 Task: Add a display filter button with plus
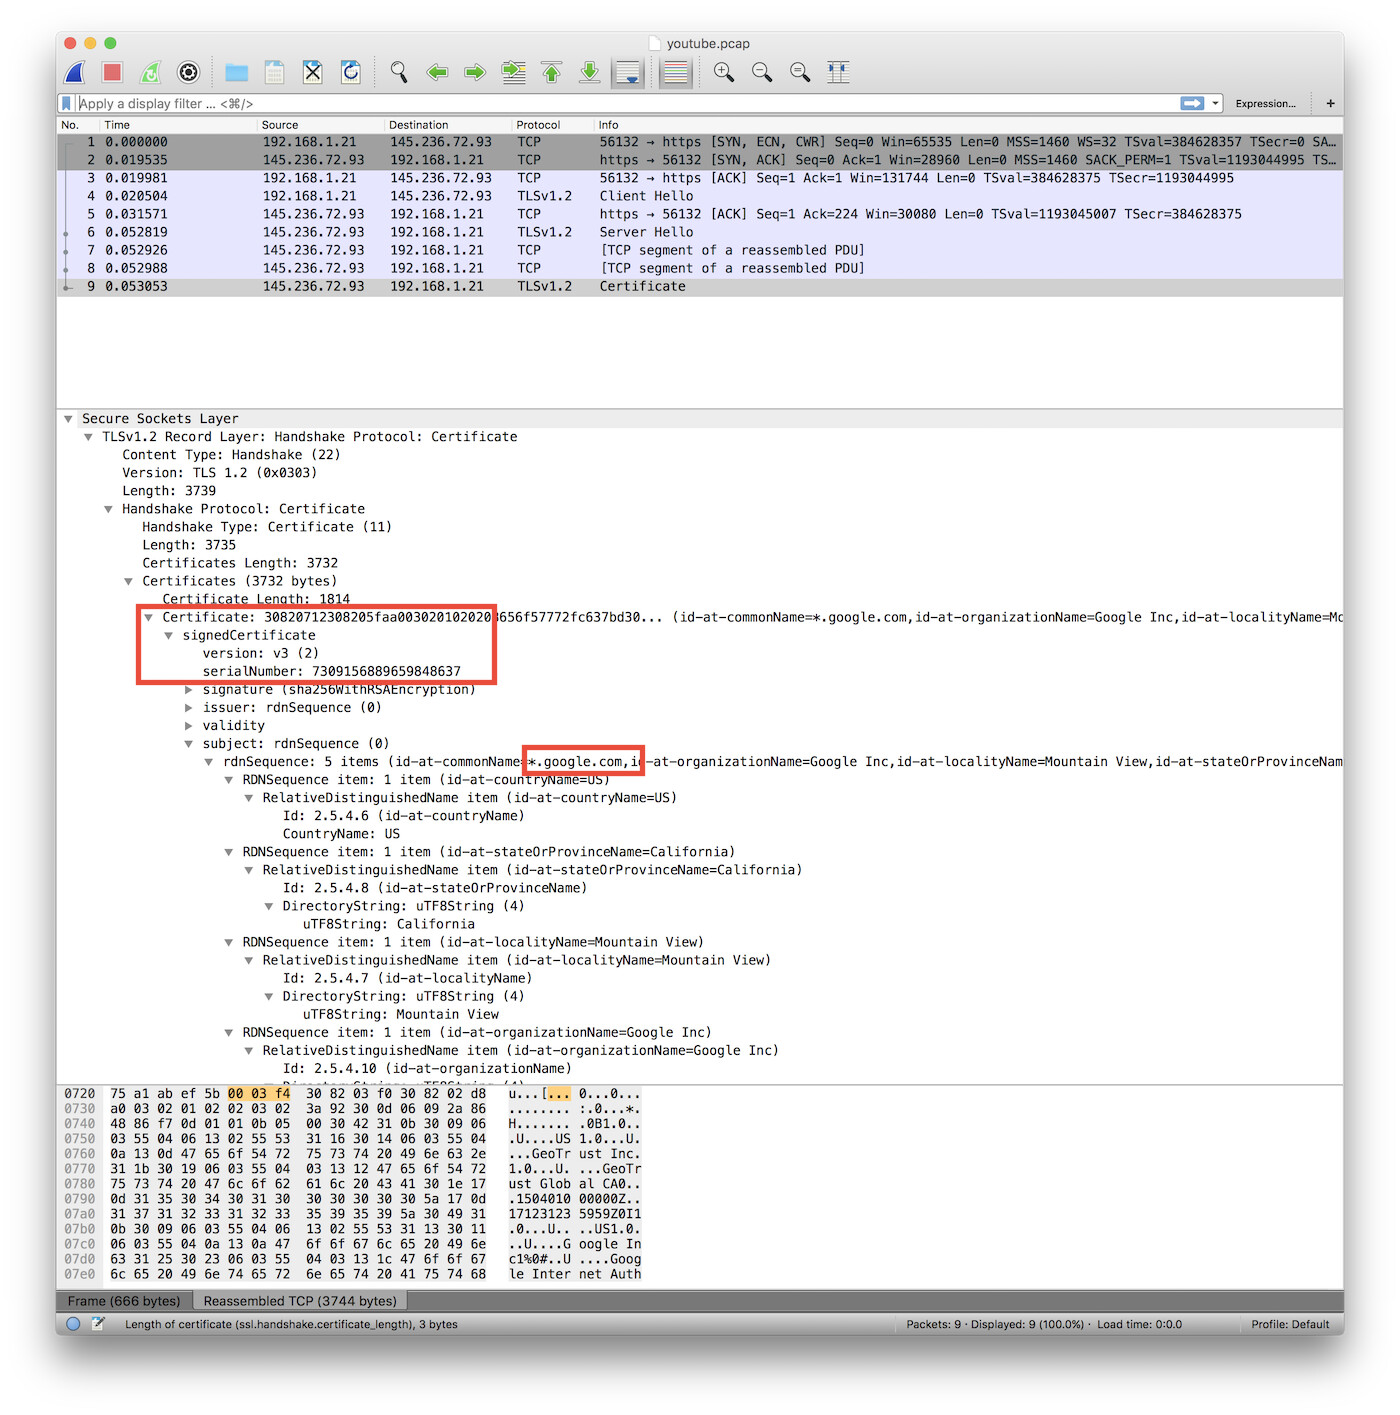(x=1330, y=103)
